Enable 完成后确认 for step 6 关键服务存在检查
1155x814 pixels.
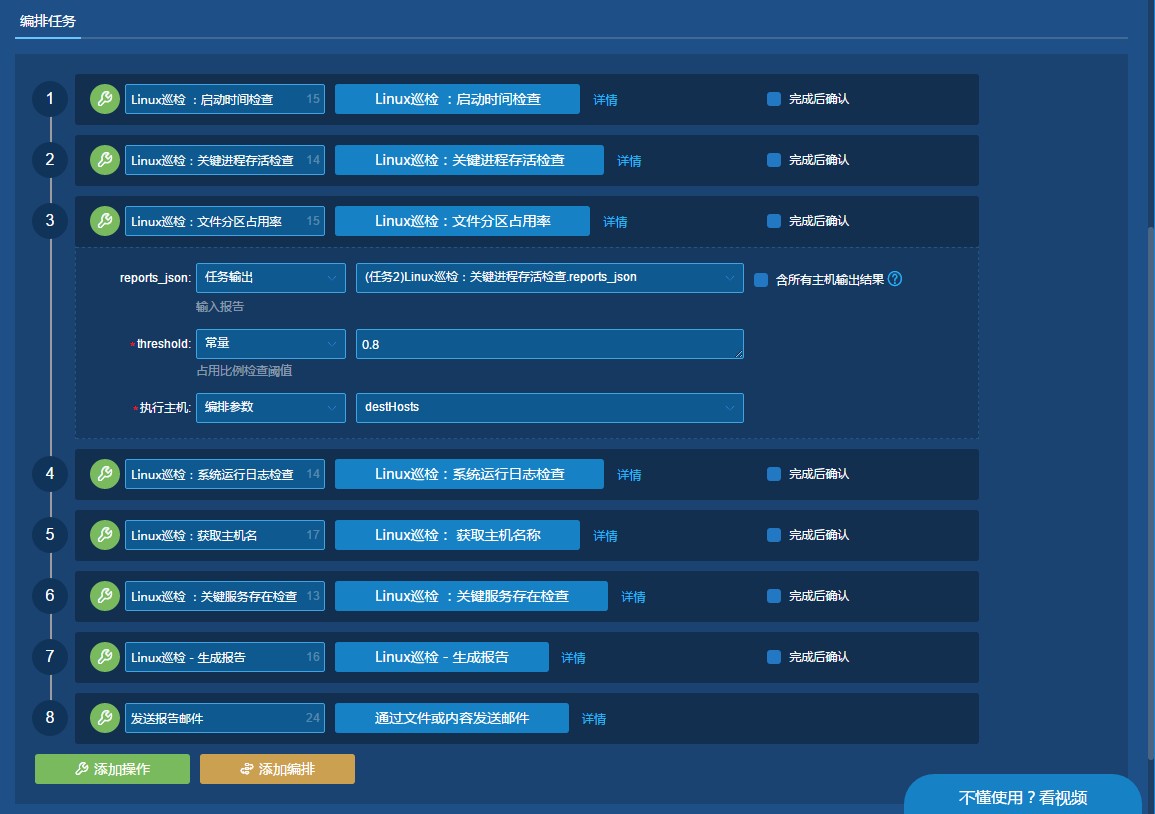tap(773, 596)
